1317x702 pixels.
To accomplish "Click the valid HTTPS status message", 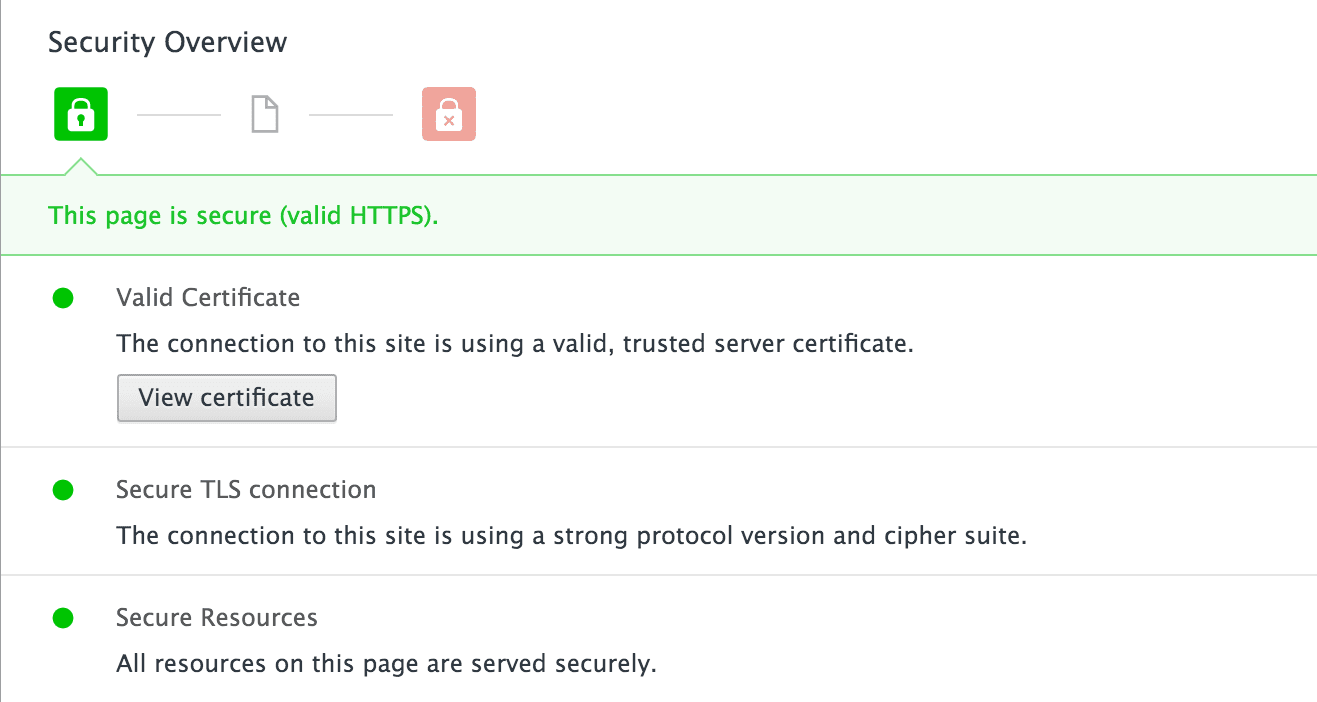I will pyautogui.click(x=243, y=215).
